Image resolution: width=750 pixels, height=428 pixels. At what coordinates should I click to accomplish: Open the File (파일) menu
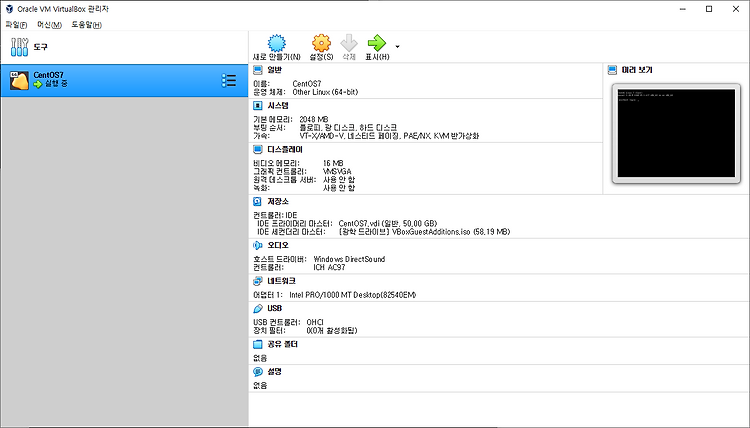pos(16,24)
